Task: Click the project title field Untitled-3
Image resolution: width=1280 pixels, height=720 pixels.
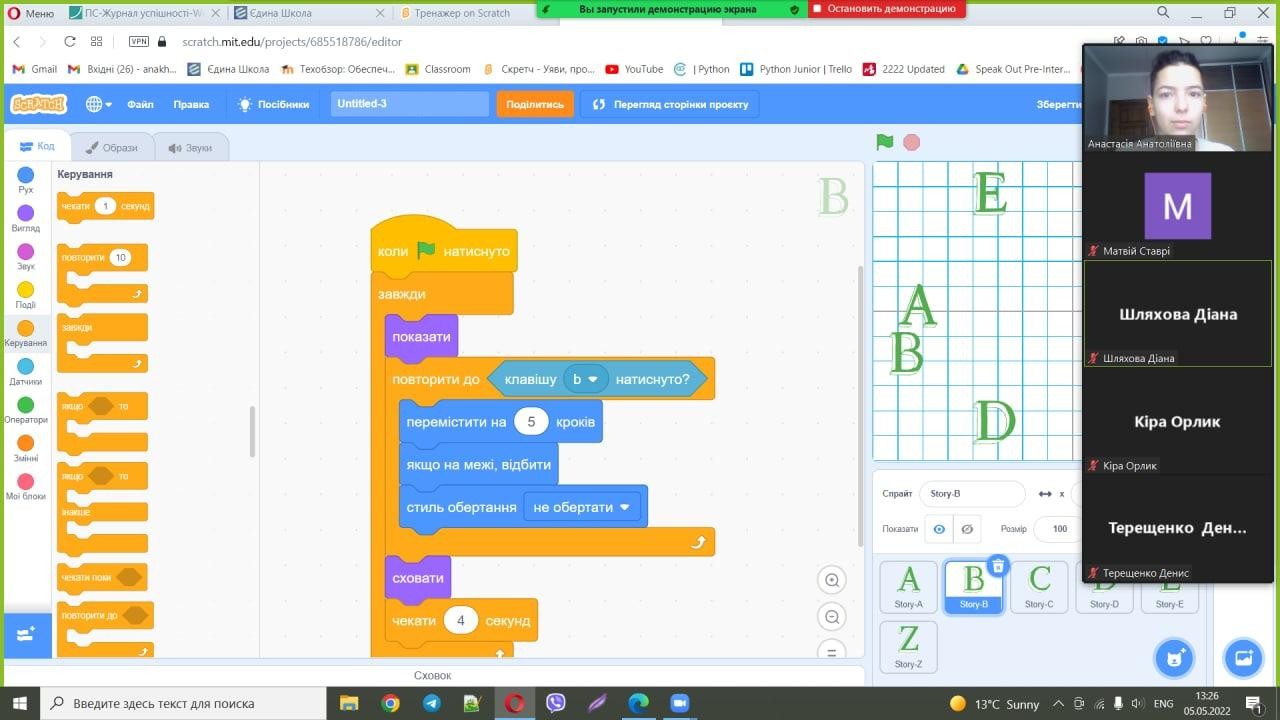Action: tap(409, 104)
